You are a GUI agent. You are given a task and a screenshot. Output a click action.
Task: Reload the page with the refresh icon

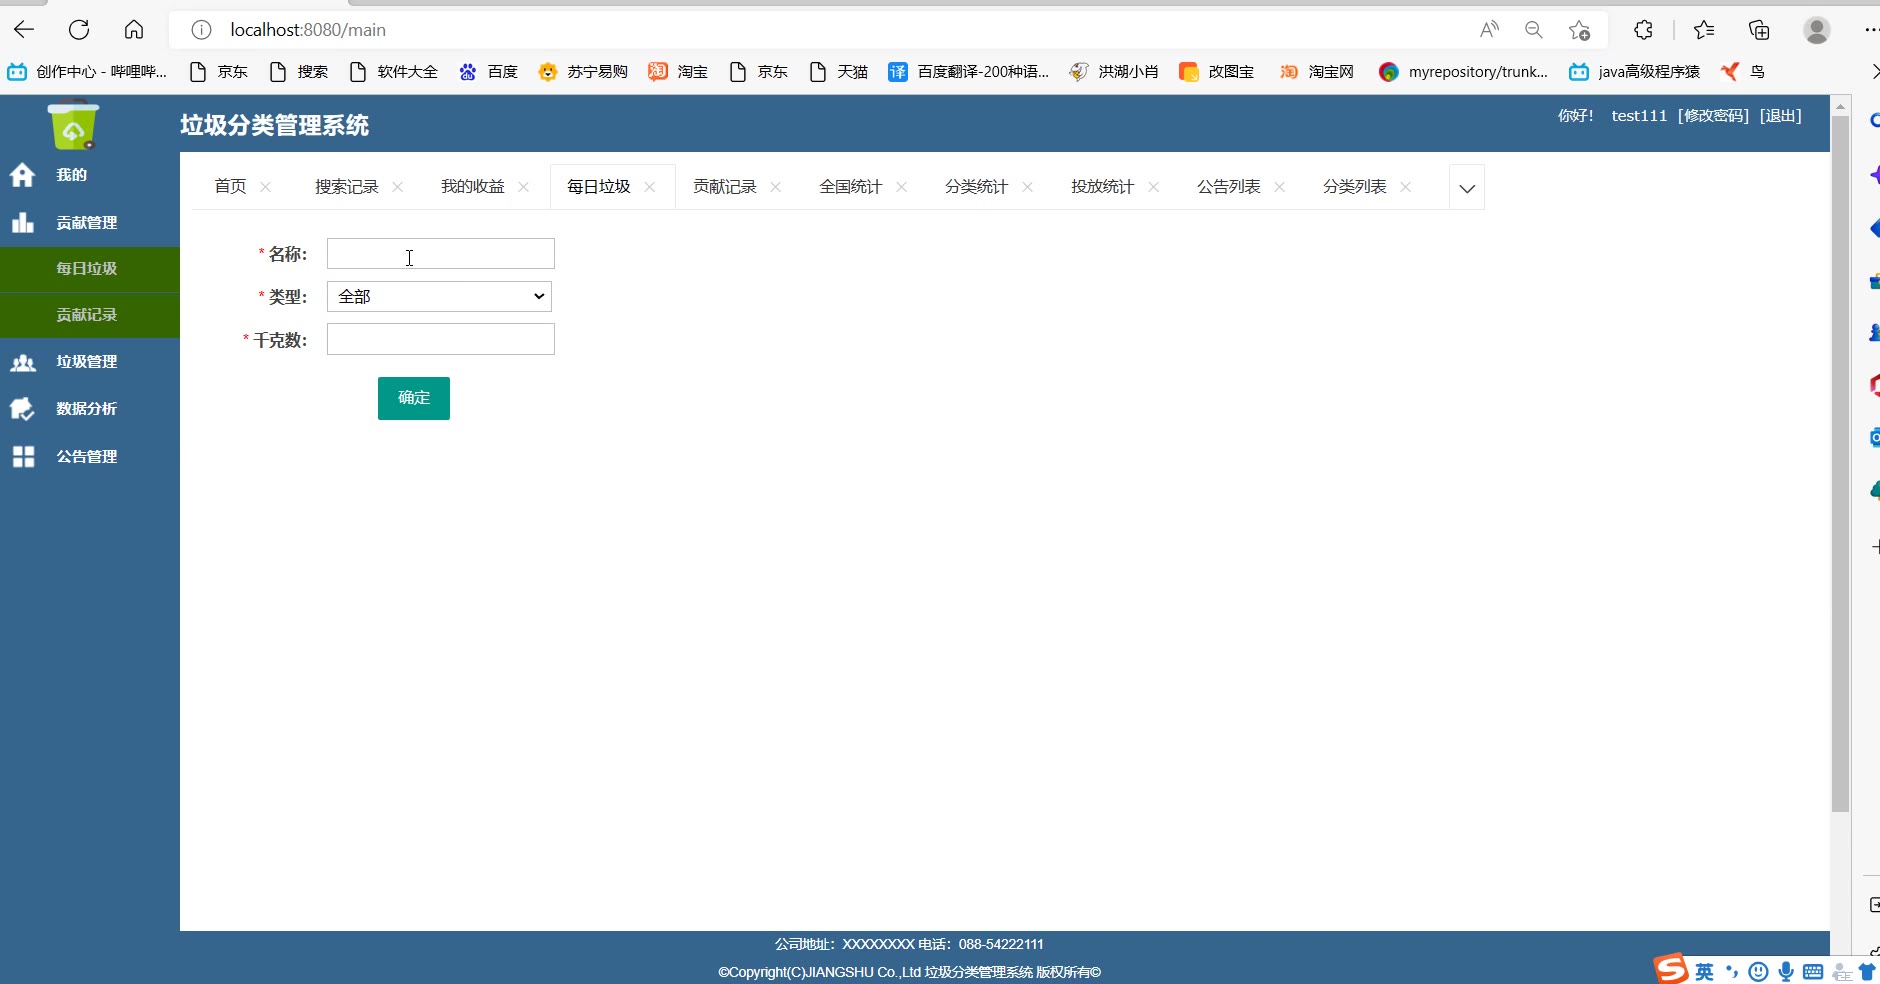(79, 30)
